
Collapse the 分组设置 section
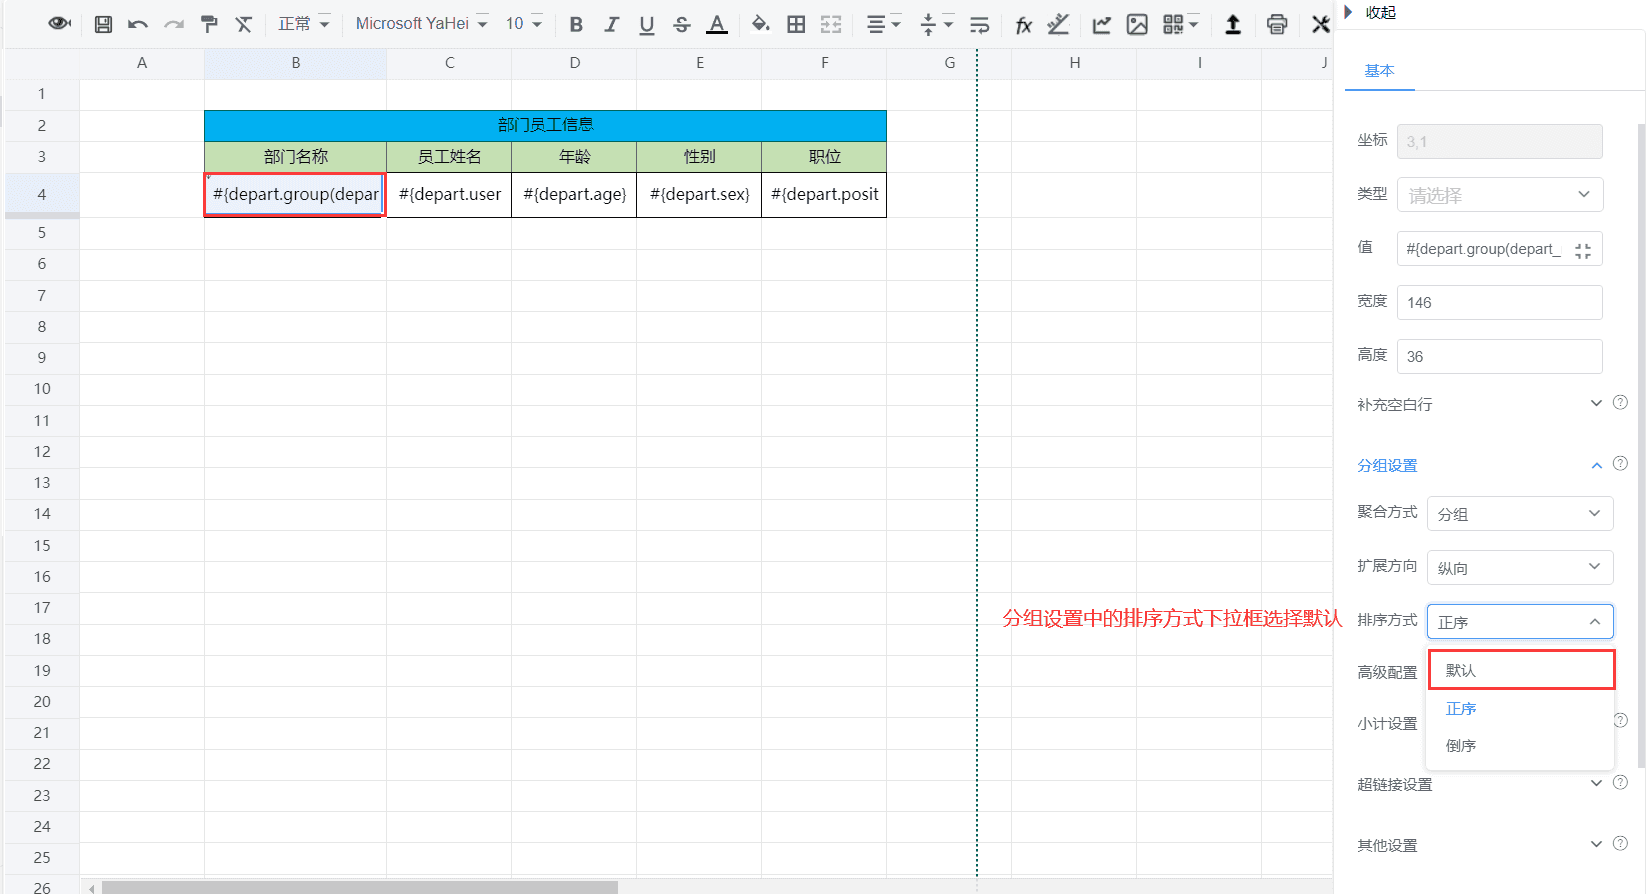[1596, 465]
